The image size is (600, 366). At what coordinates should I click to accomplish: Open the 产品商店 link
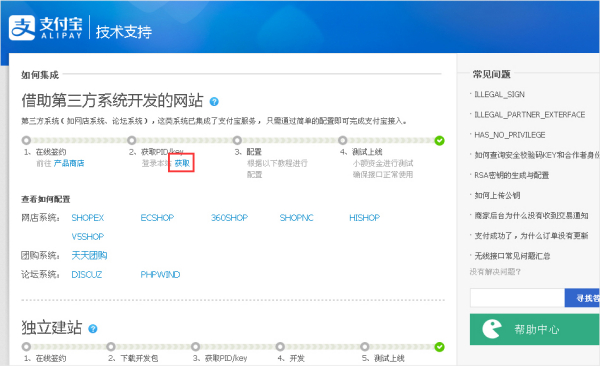[68, 163]
